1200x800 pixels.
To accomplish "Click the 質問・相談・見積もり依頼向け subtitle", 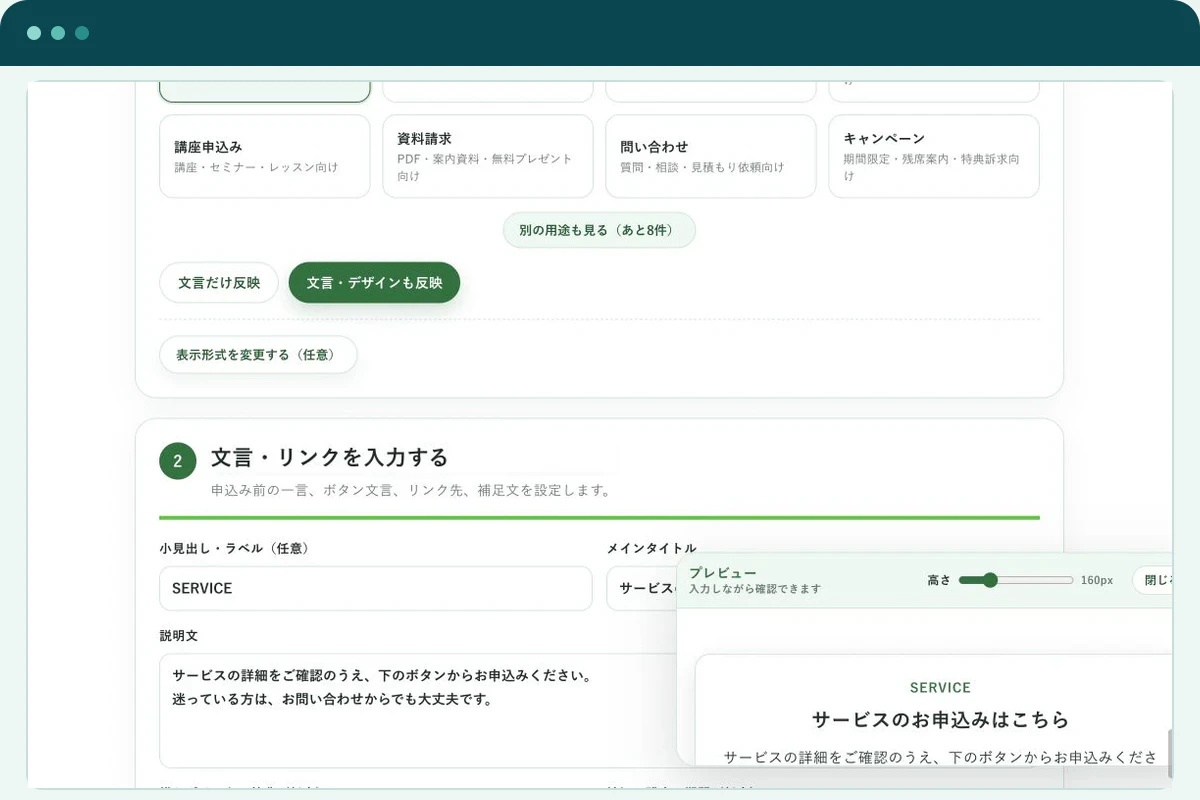I will (x=702, y=167).
